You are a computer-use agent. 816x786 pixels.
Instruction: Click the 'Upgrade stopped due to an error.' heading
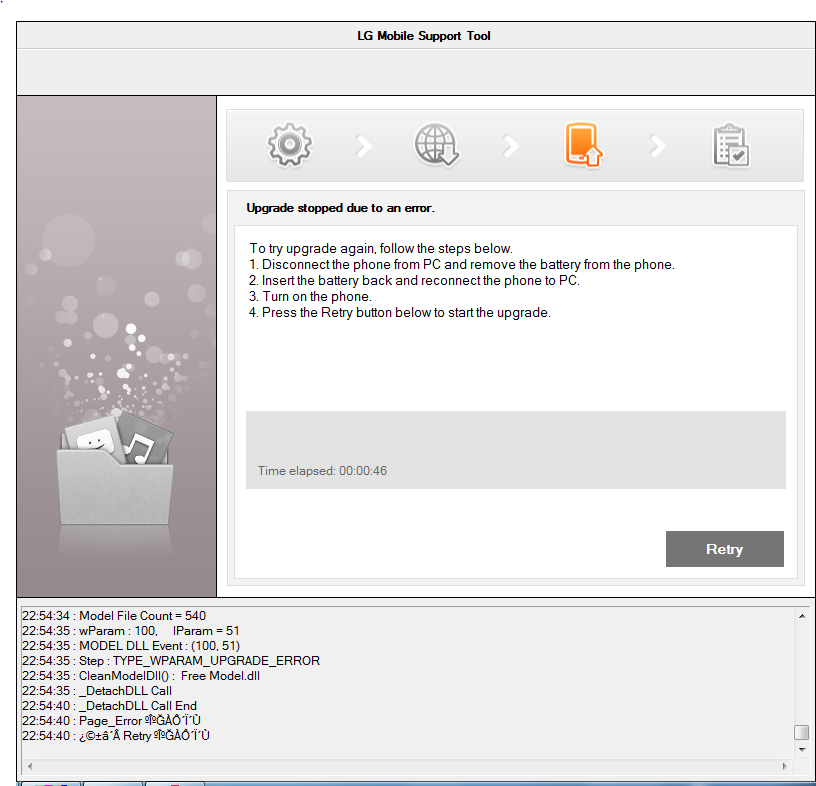340,208
